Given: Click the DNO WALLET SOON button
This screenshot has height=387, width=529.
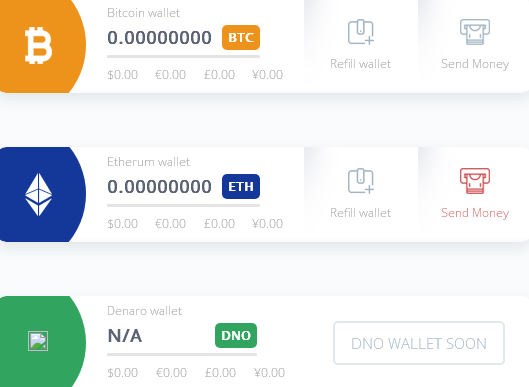Looking at the screenshot, I should click(419, 343).
